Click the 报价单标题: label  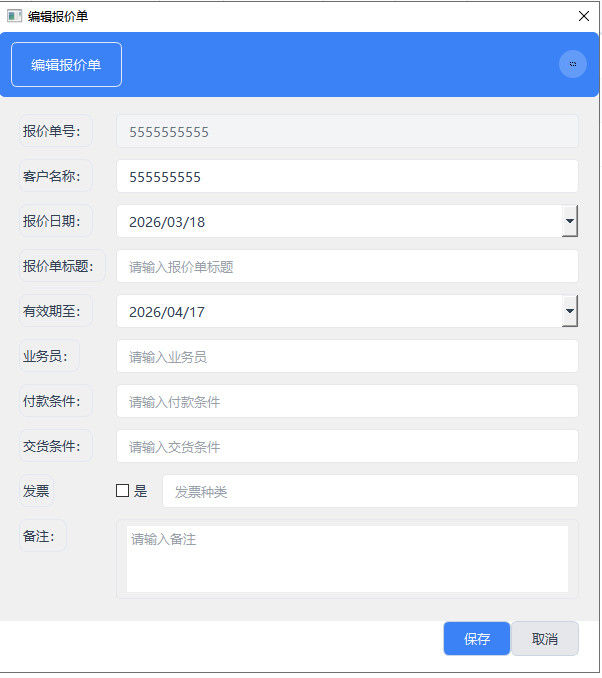click(x=62, y=266)
